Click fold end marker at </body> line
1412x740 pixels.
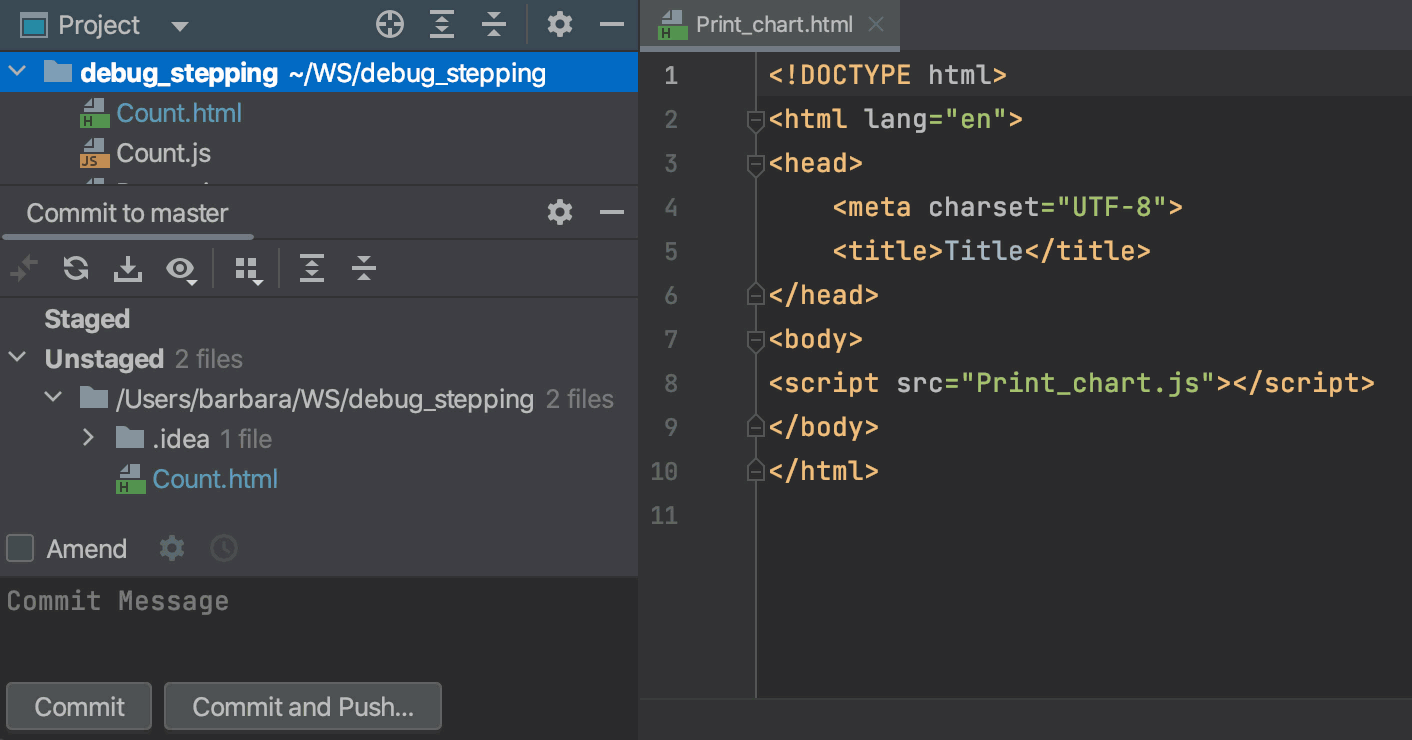(756, 425)
